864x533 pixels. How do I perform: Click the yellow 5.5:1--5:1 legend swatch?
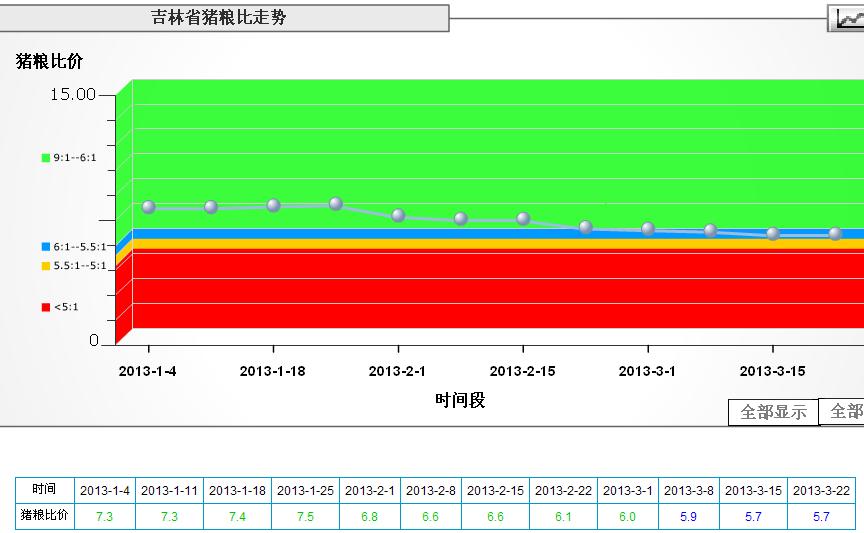(x=46, y=266)
